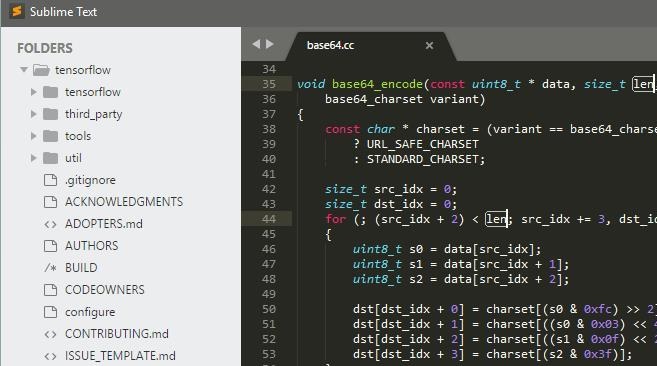Open the .gitignore file icon

50,180
